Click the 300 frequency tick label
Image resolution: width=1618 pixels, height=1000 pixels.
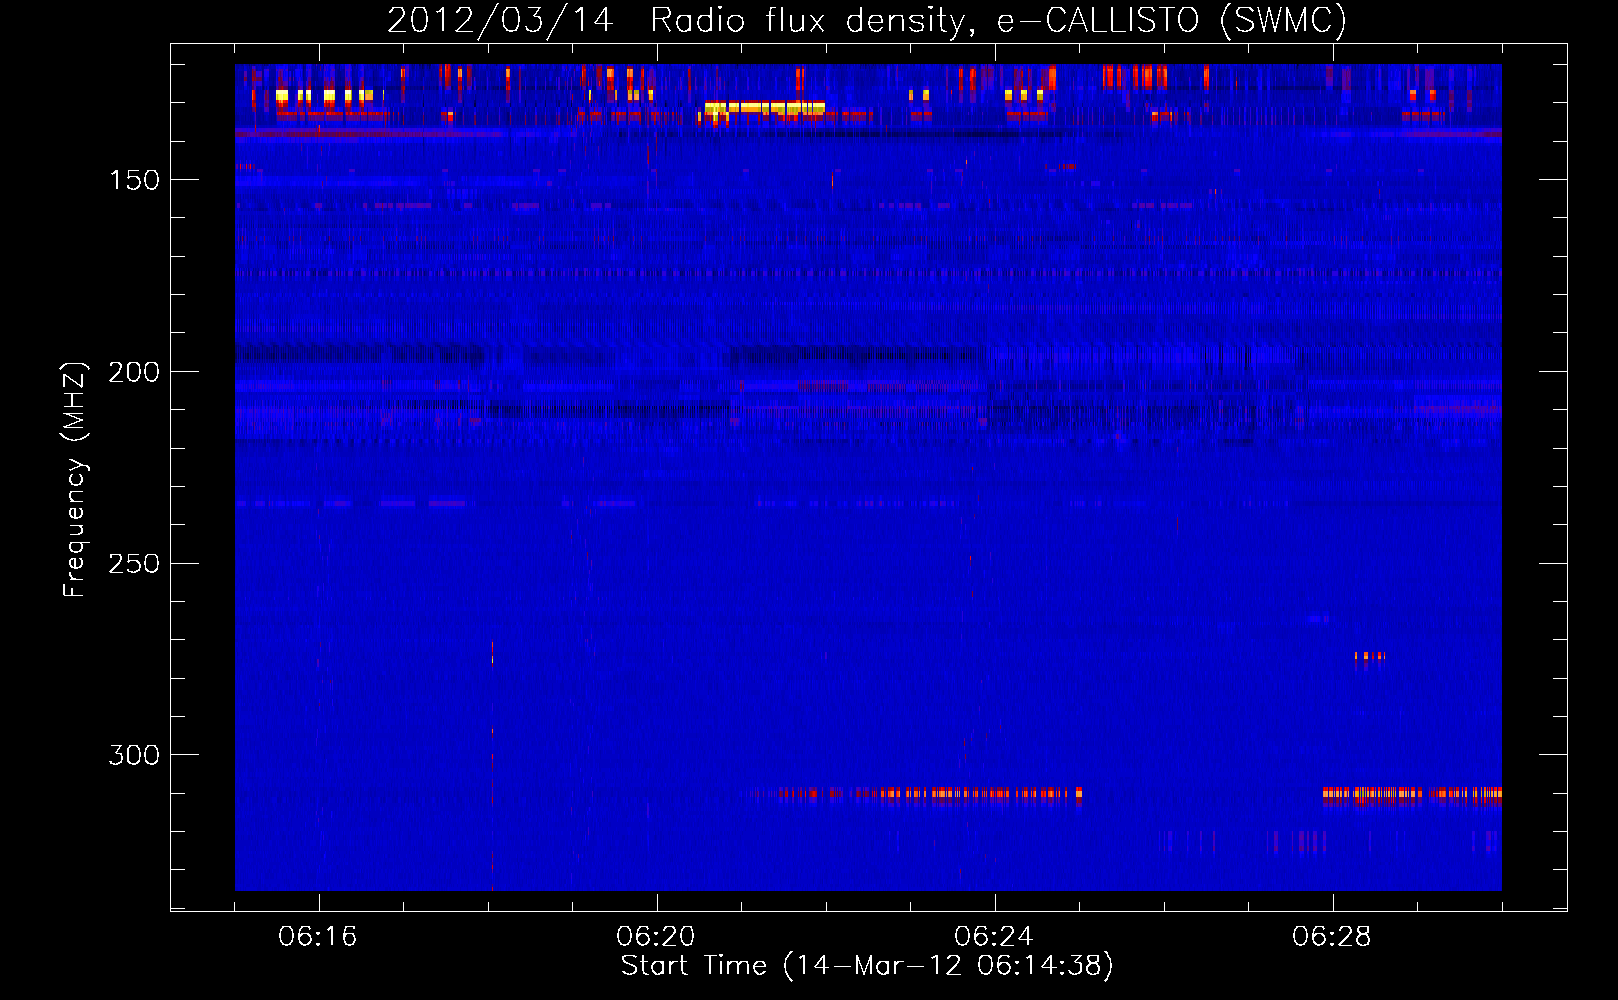click(134, 755)
